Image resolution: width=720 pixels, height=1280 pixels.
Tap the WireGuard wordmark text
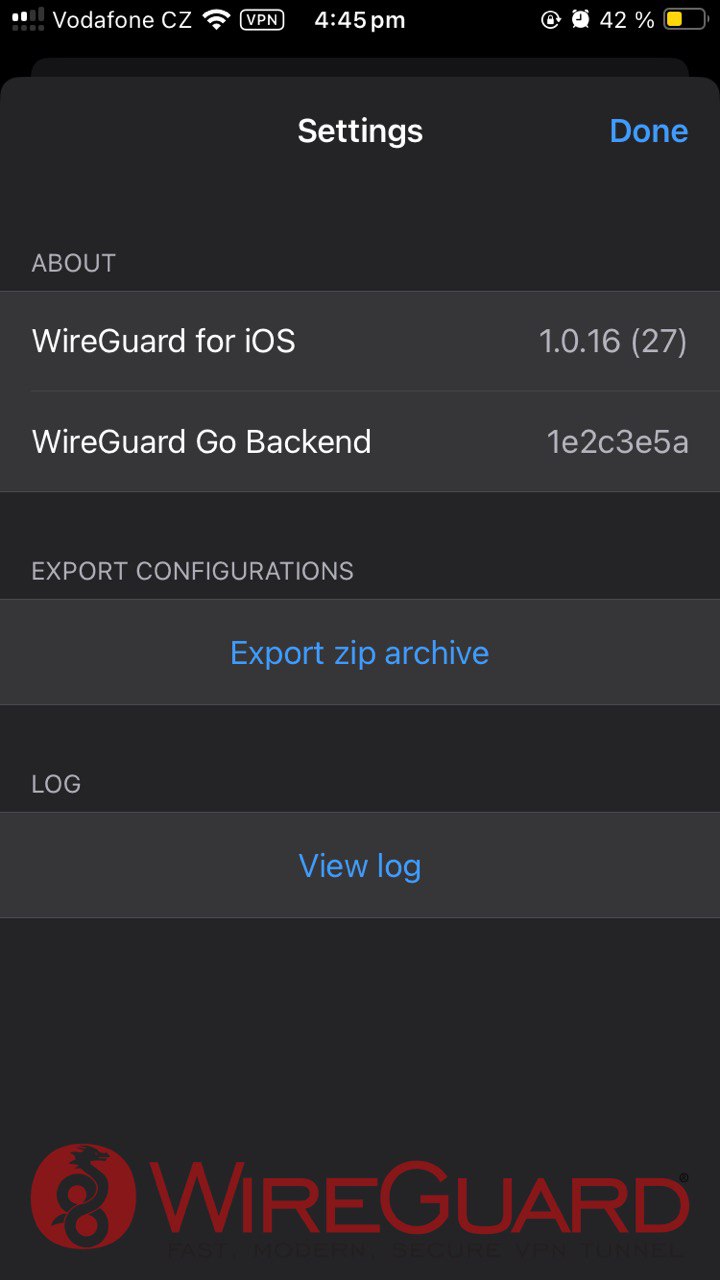tap(420, 1200)
